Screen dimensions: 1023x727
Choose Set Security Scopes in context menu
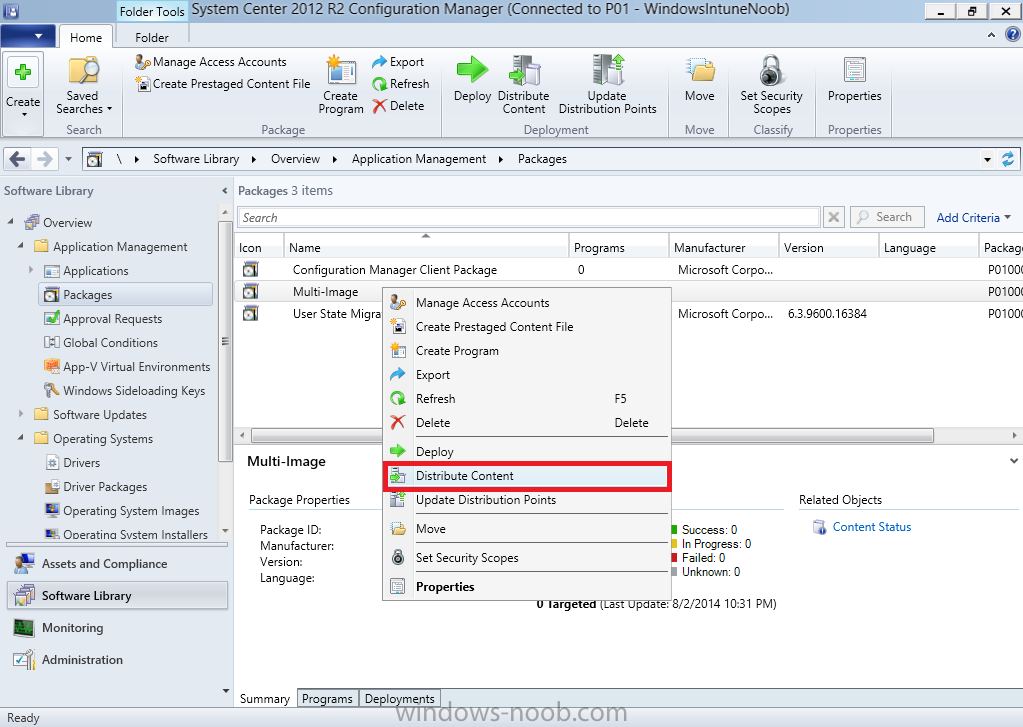(527, 558)
